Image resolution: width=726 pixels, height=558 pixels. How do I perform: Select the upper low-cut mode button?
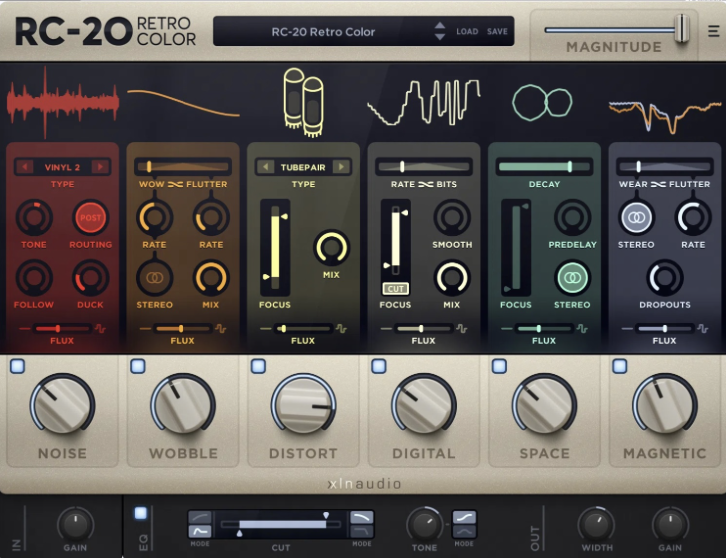(200, 517)
